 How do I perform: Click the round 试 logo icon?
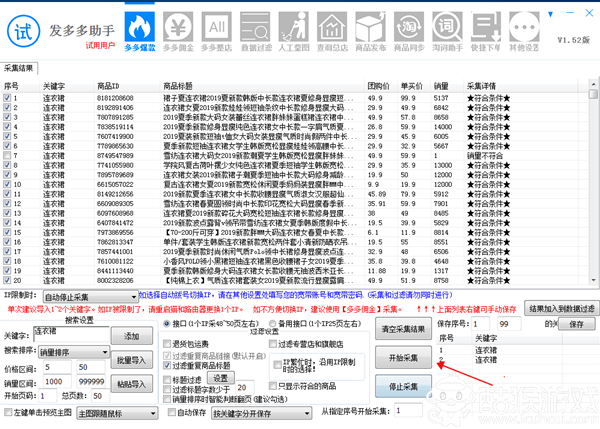point(23,31)
